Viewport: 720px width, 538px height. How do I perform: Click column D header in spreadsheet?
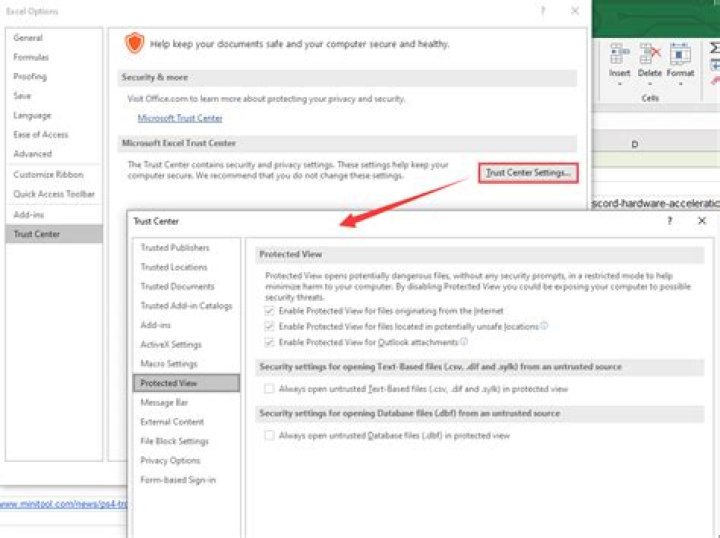click(x=634, y=145)
